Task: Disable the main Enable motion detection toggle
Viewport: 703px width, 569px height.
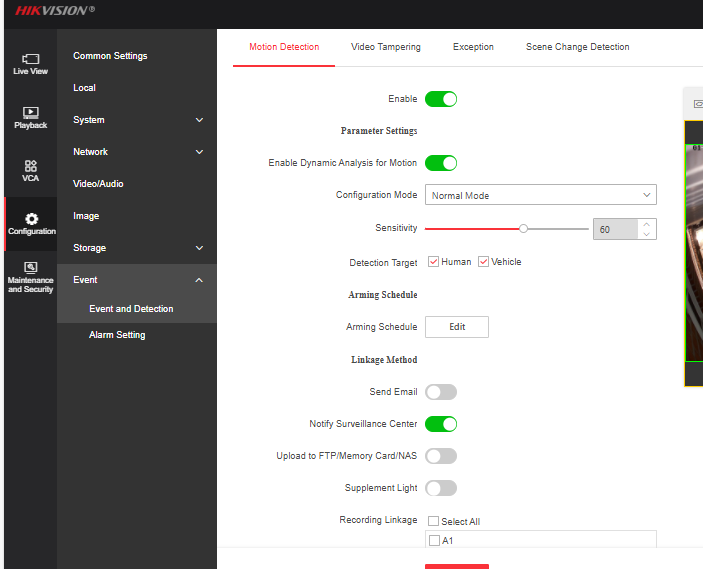Action: point(440,99)
